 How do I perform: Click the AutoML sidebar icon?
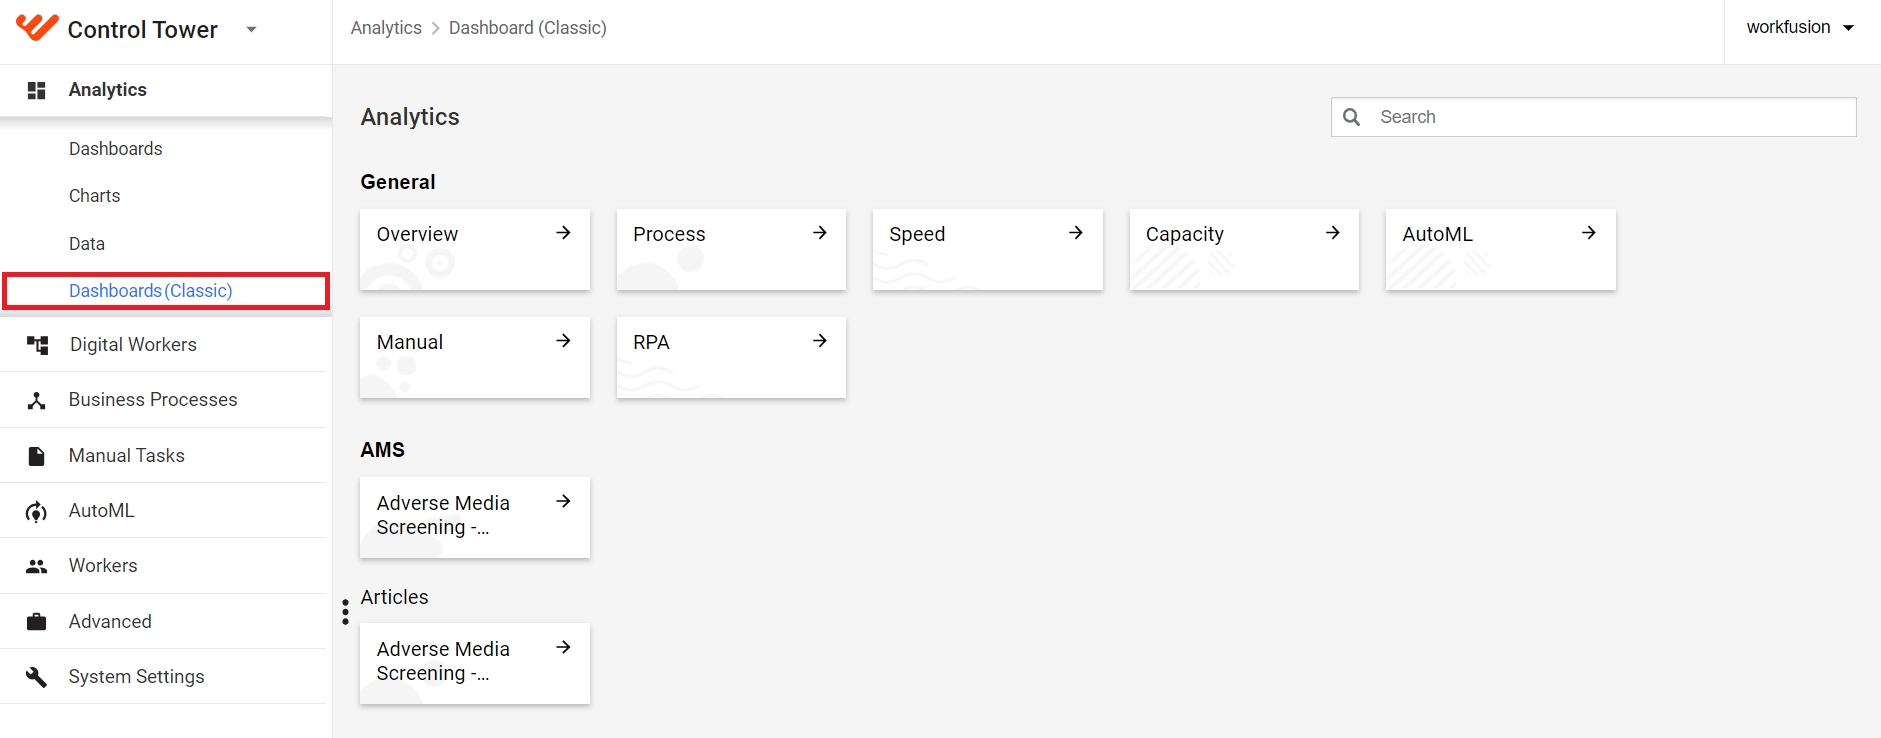[37, 511]
